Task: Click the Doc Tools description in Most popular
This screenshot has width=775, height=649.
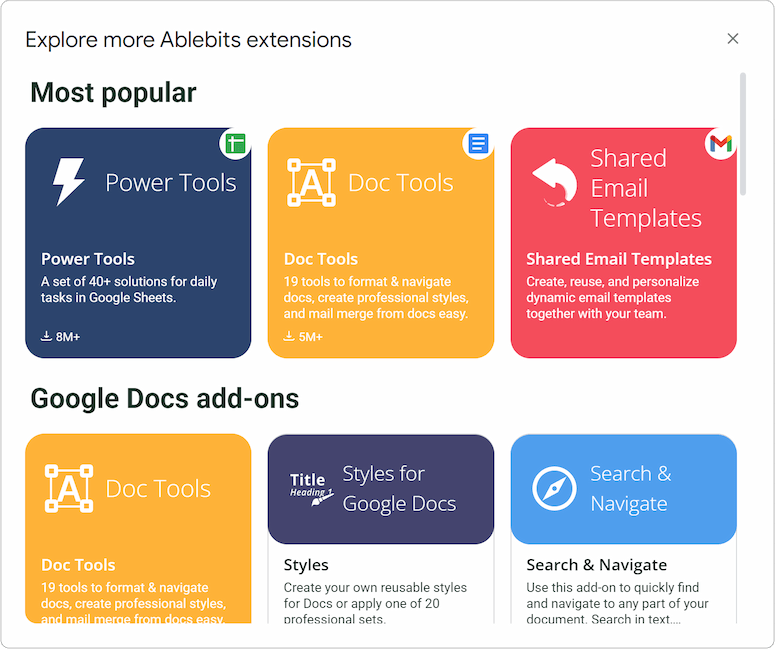Action: pos(376,297)
